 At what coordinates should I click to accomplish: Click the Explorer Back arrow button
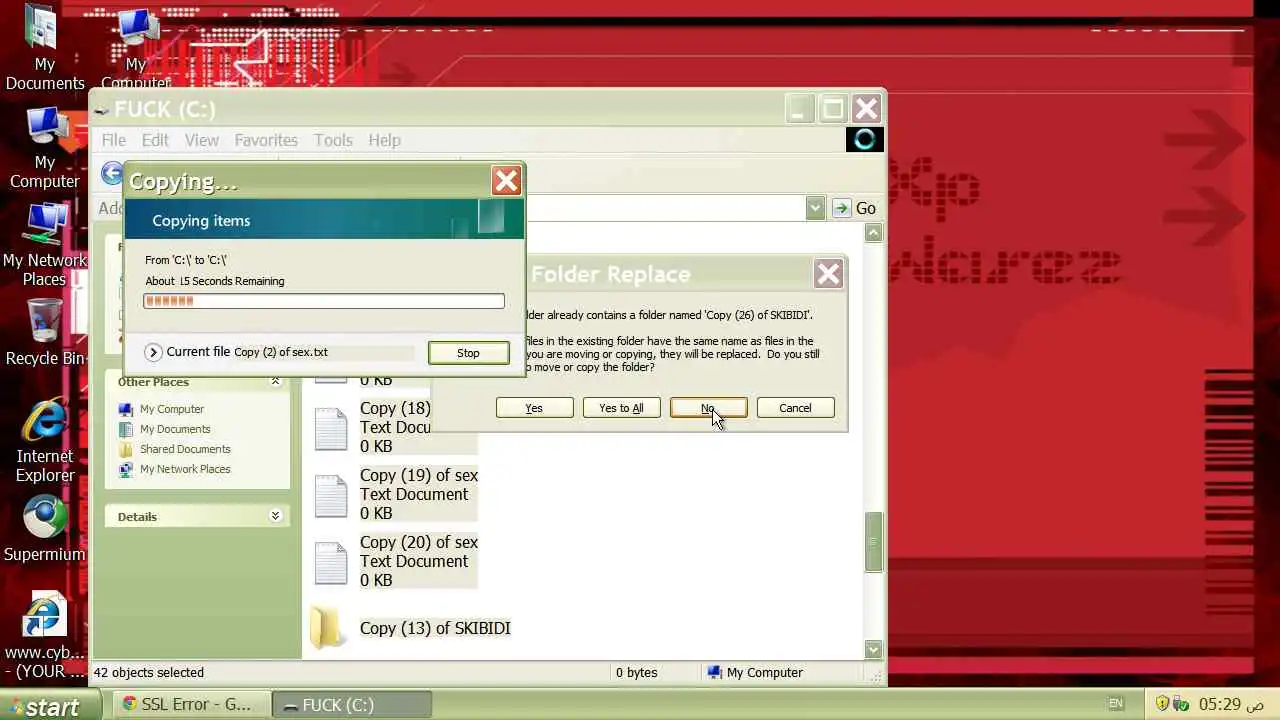(112, 174)
